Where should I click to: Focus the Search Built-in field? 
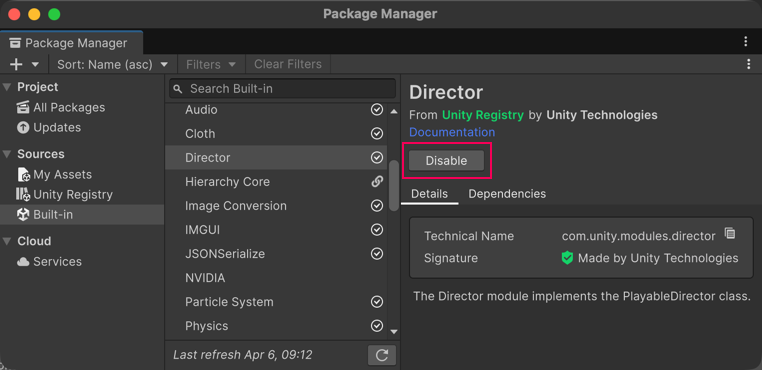click(282, 88)
